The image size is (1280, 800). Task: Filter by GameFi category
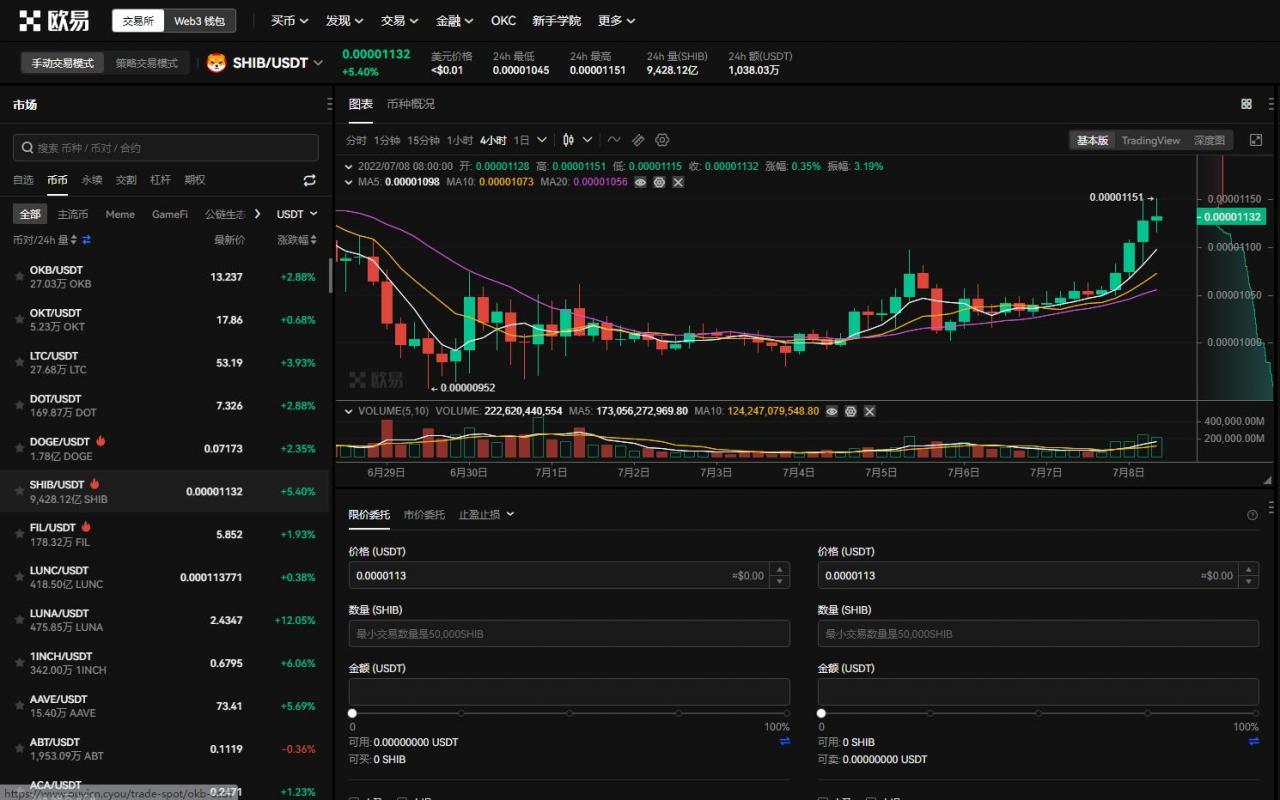[x=170, y=214]
